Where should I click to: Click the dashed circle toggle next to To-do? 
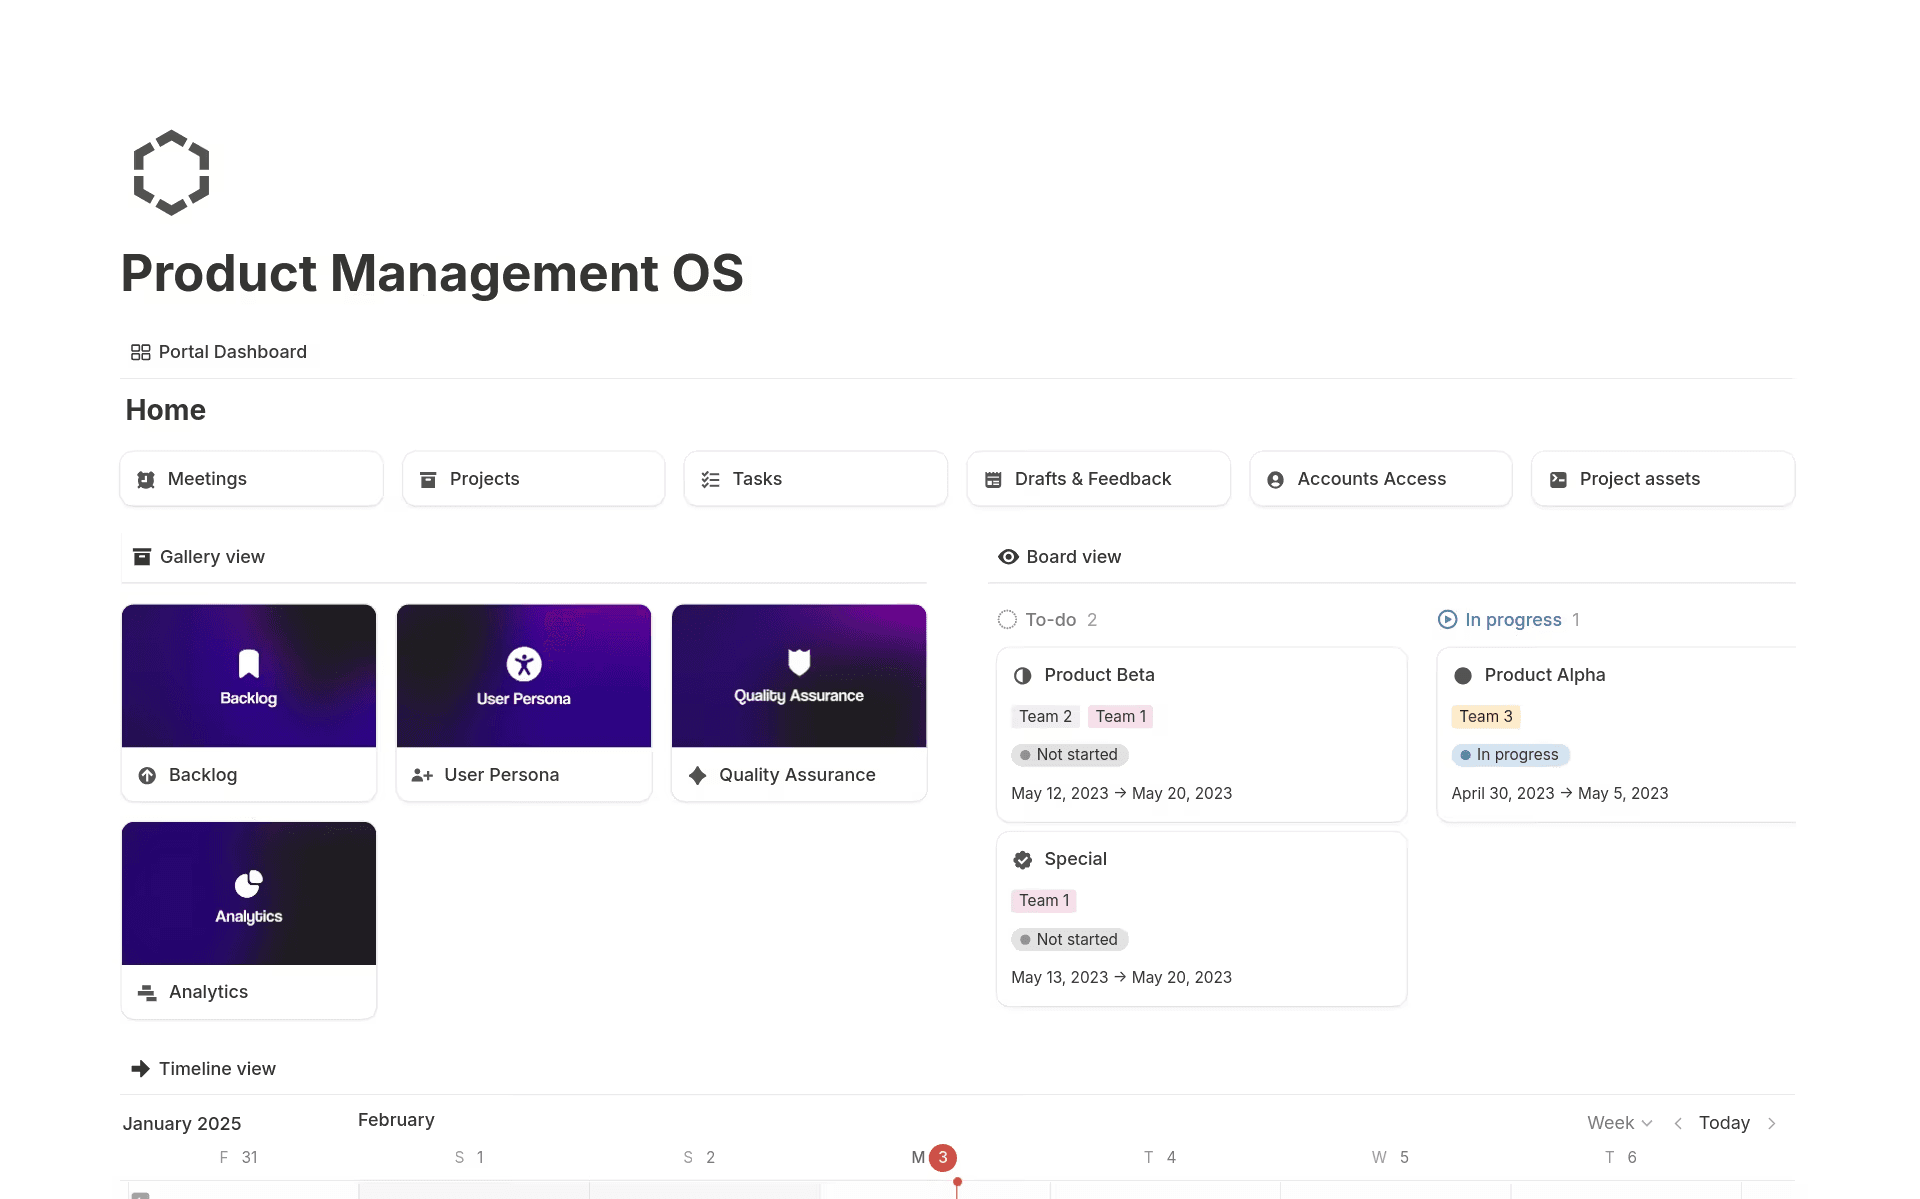(x=1007, y=619)
